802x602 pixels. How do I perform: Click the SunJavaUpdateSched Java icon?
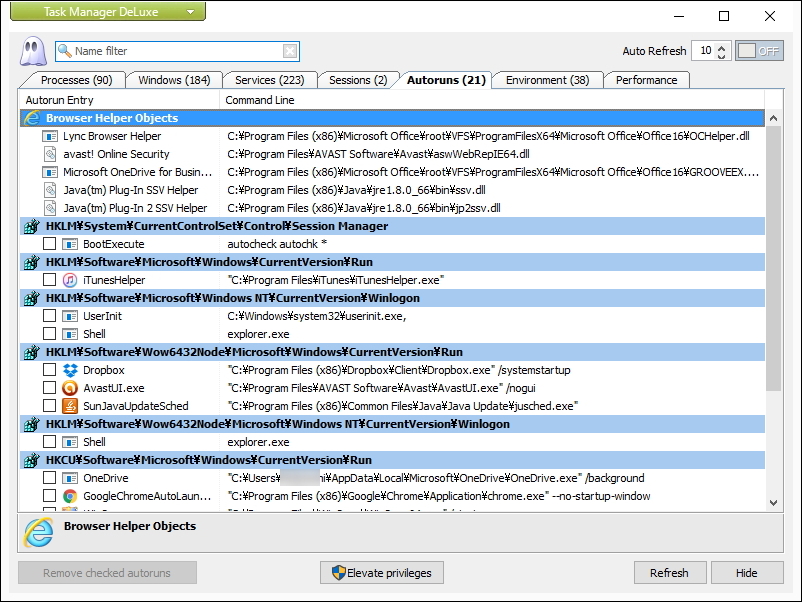point(70,406)
